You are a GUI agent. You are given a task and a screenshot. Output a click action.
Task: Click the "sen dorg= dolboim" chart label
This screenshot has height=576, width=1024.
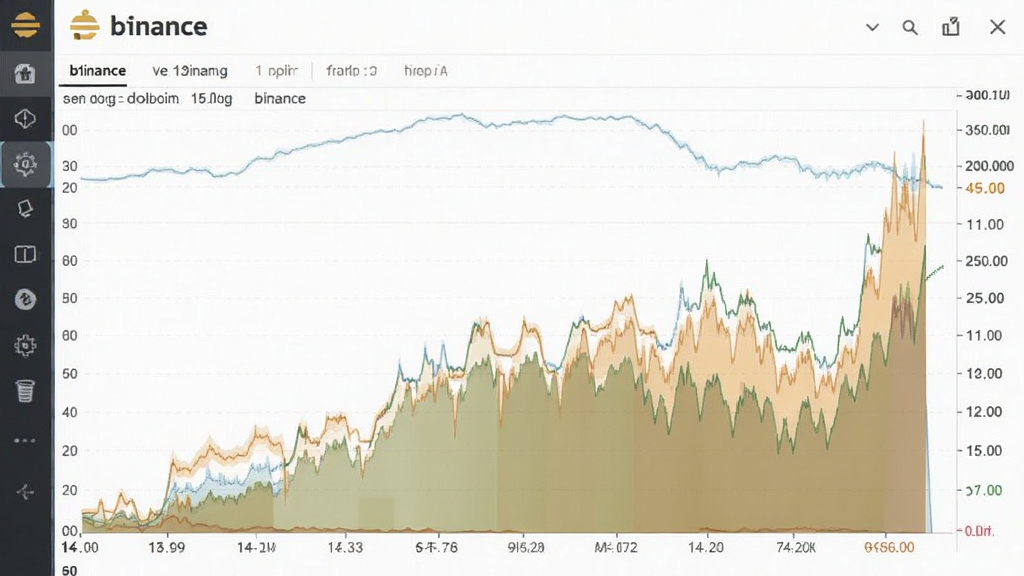coord(120,99)
